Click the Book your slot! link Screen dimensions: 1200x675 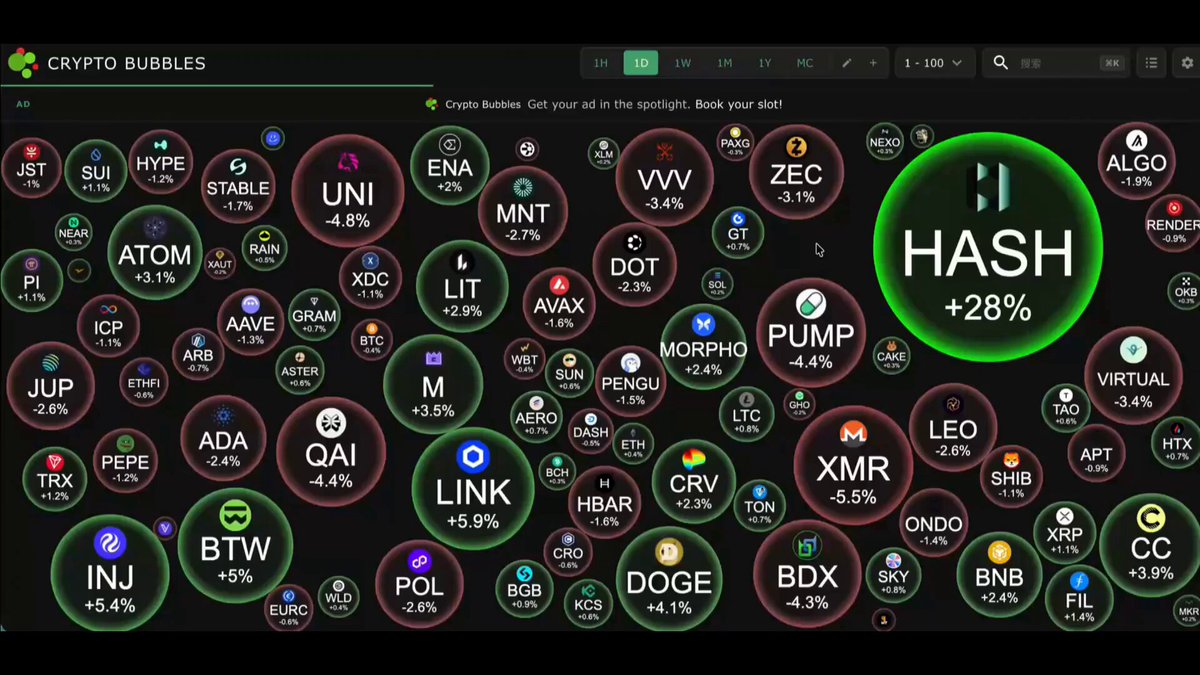[x=739, y=104]
